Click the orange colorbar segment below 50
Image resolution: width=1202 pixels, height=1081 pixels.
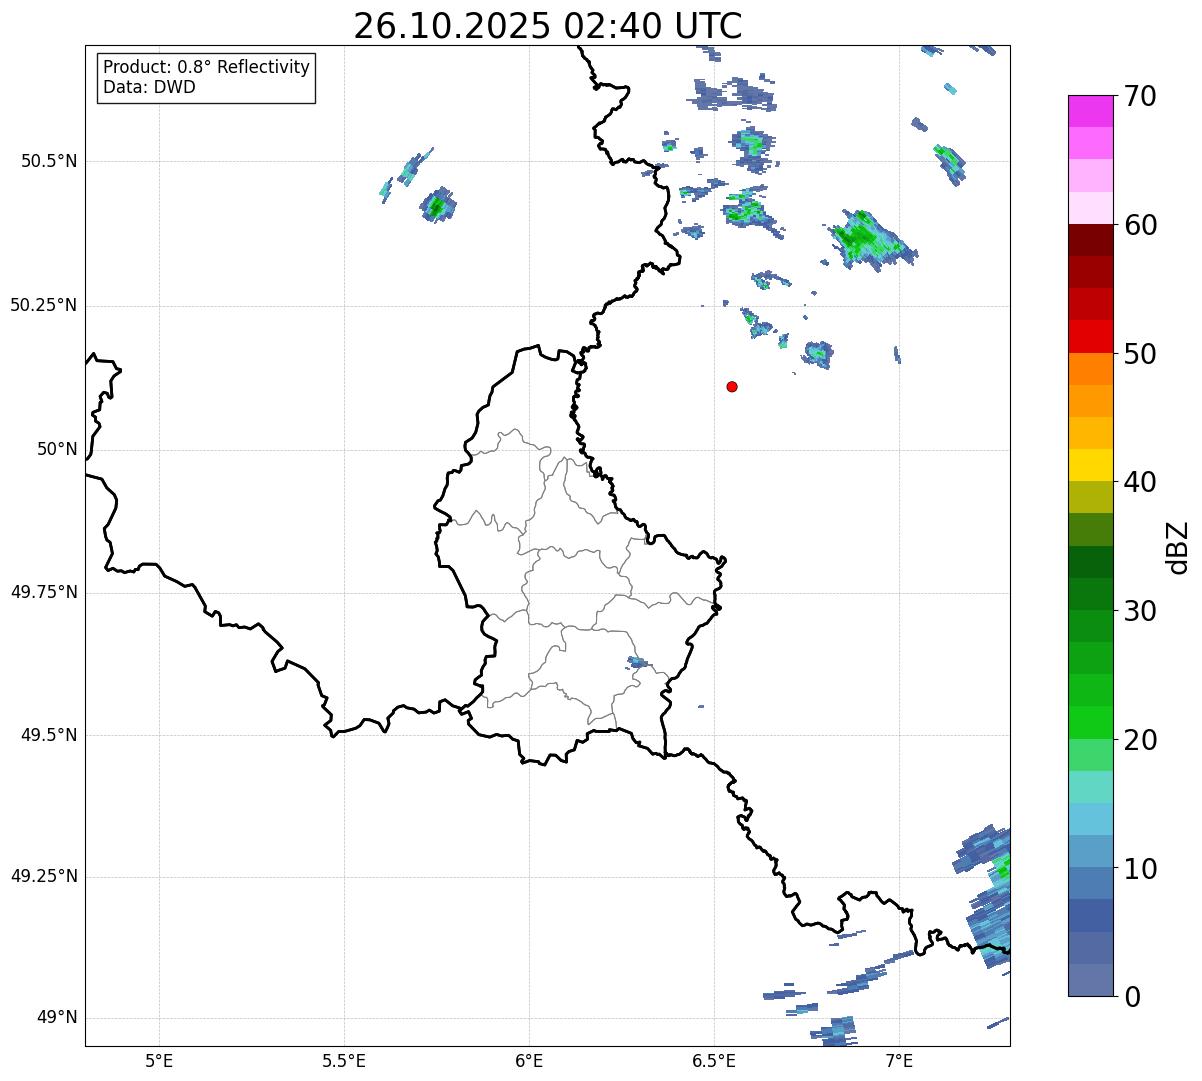[x=1090, y=369]
